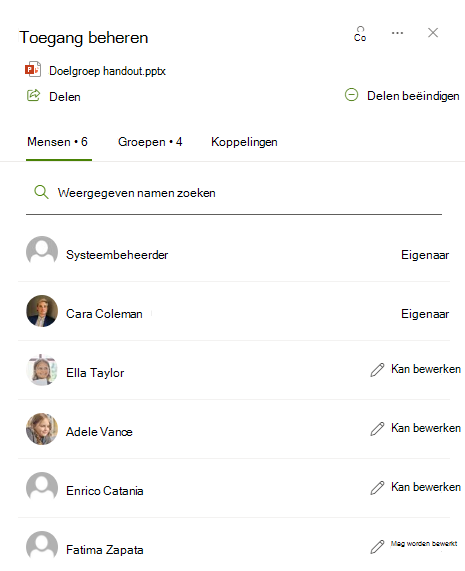Click the Delen share icon
This screenshot has width=465, height=571.
tap(34, 95)
